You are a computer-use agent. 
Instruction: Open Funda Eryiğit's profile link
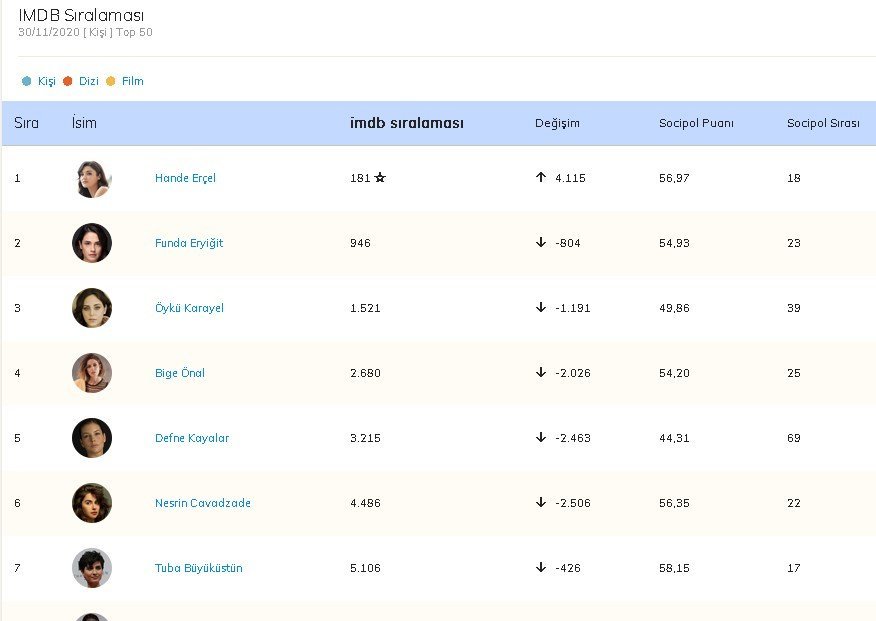click(x=189, y=243)
